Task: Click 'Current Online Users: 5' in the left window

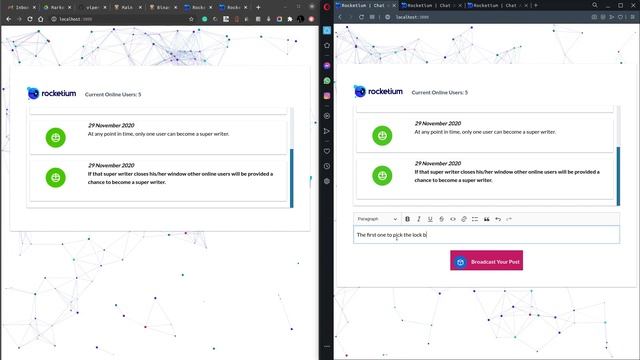Action: coord(113,94)
